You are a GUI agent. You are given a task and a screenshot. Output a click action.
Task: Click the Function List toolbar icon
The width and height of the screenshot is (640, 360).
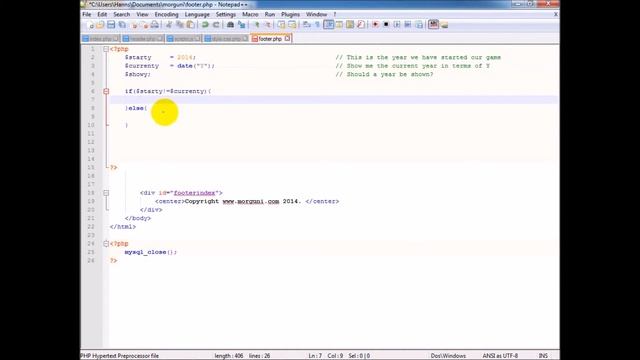click(361, 25)
